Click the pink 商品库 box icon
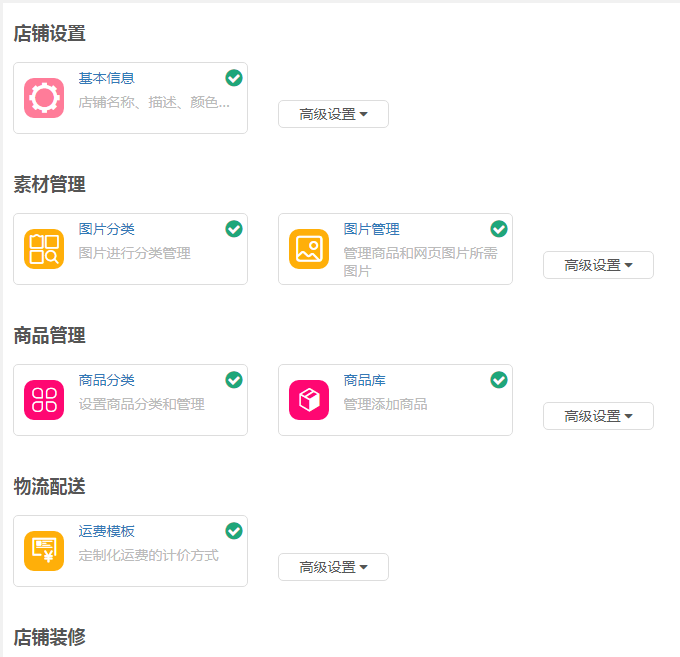Screen dimensions: 680x657 pyautogui.click(x=309, y=400)
